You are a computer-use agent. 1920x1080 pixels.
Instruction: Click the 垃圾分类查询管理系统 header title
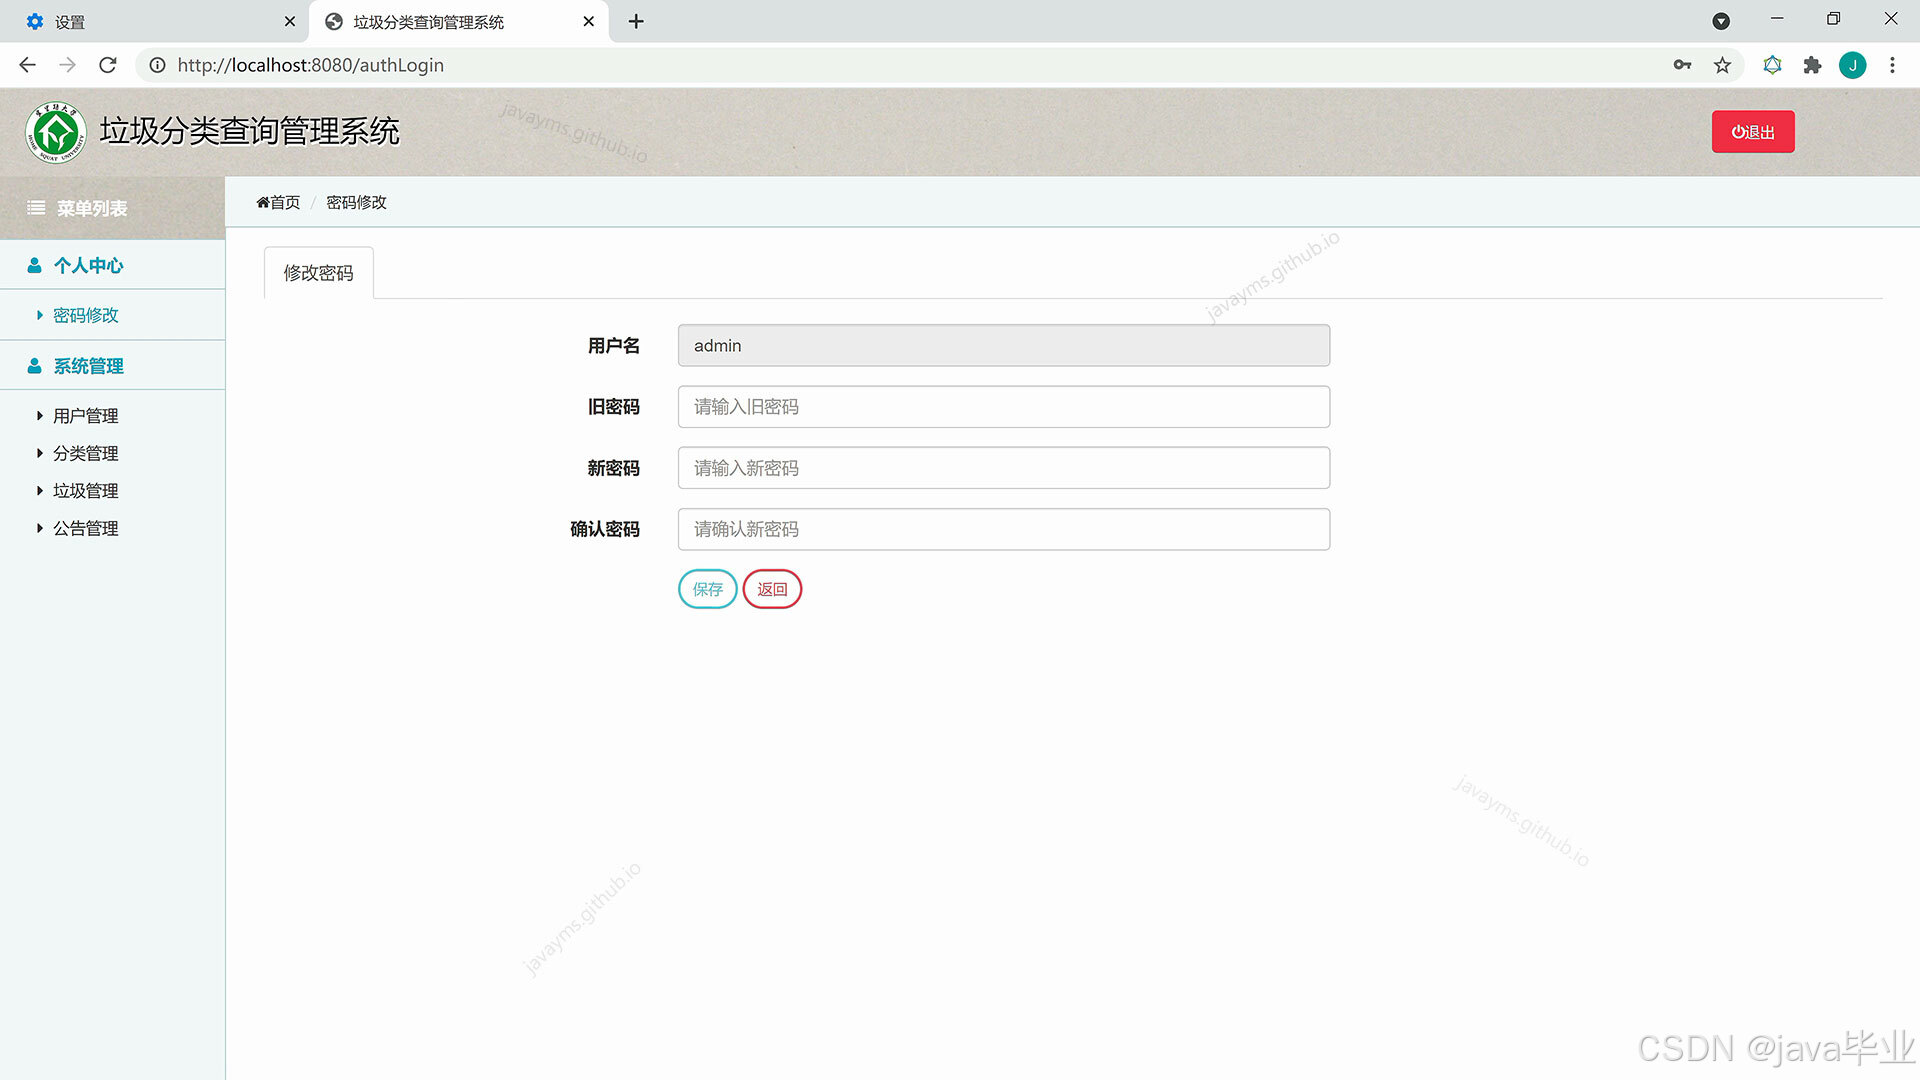[x=249, y=131]
